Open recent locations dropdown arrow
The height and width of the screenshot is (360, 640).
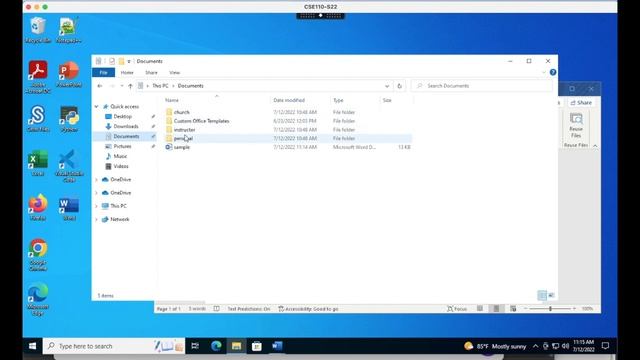tap(122, 86)
